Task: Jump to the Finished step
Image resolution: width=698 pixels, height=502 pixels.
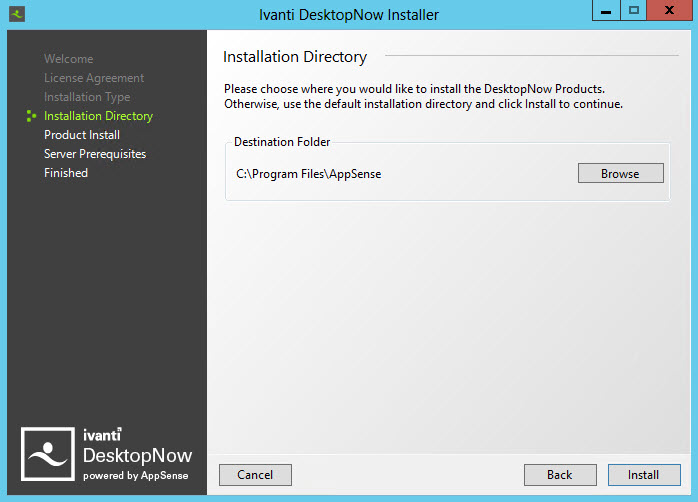Action: tap(65, 173)
